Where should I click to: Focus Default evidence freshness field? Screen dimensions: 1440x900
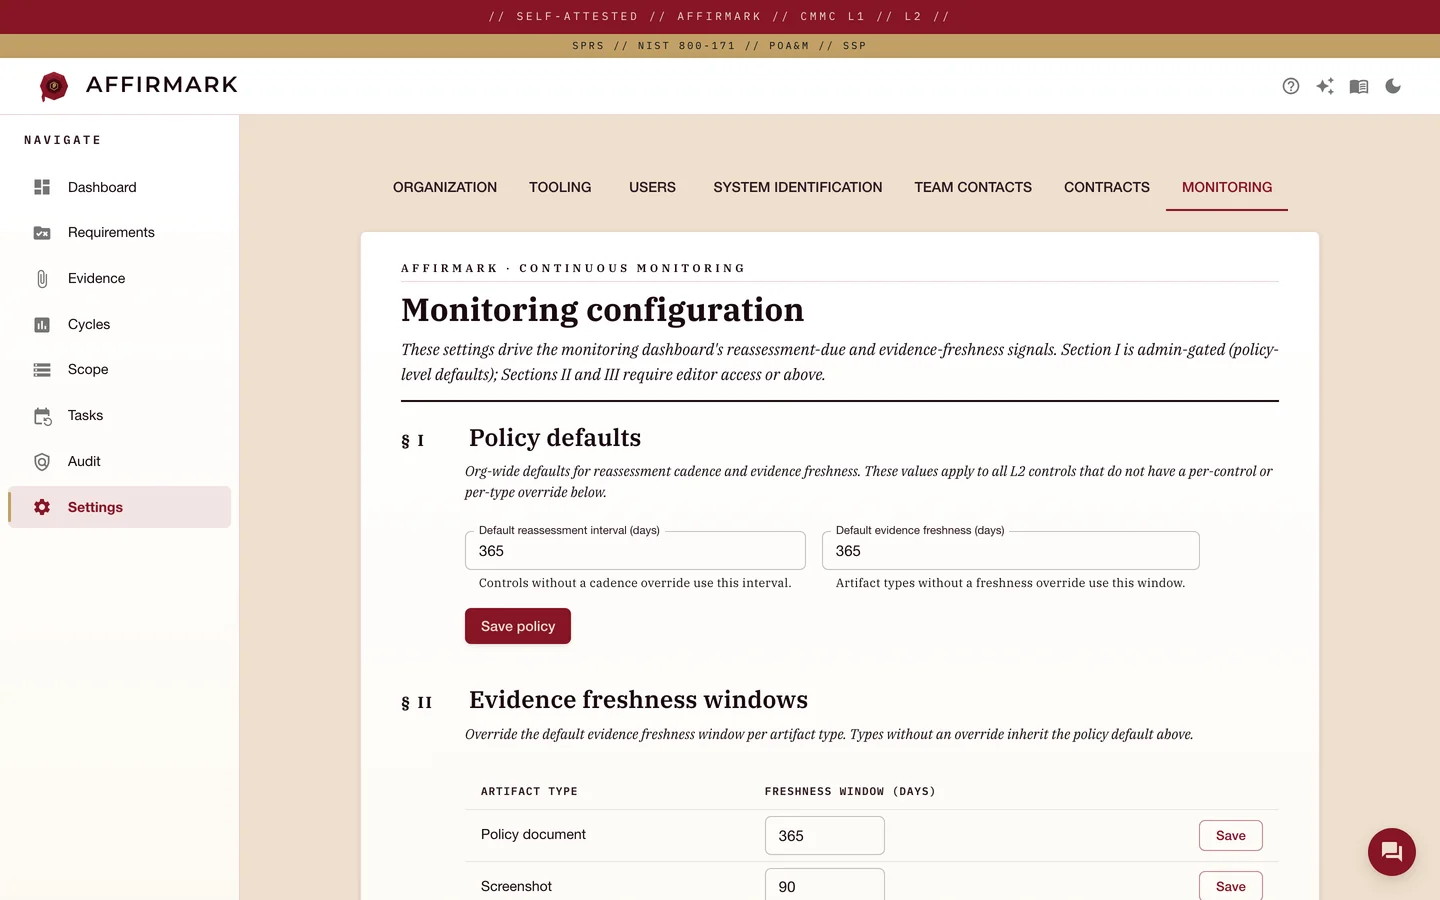[x=1010, y=551]
